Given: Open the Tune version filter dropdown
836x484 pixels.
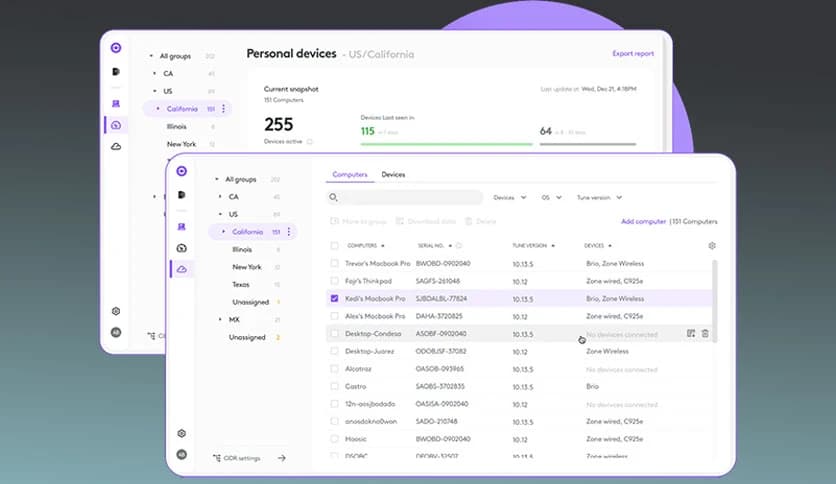Looking at the screenshot, I should (599, 198).
